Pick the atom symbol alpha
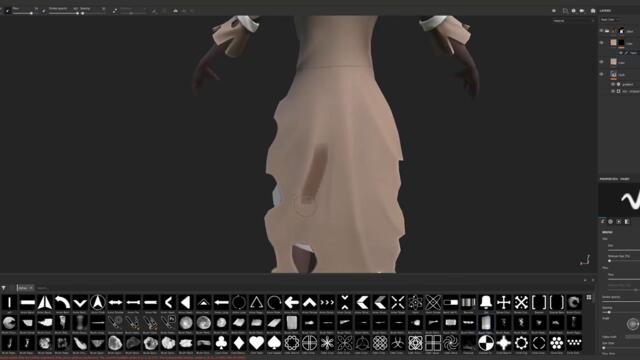 pos(415,302)
